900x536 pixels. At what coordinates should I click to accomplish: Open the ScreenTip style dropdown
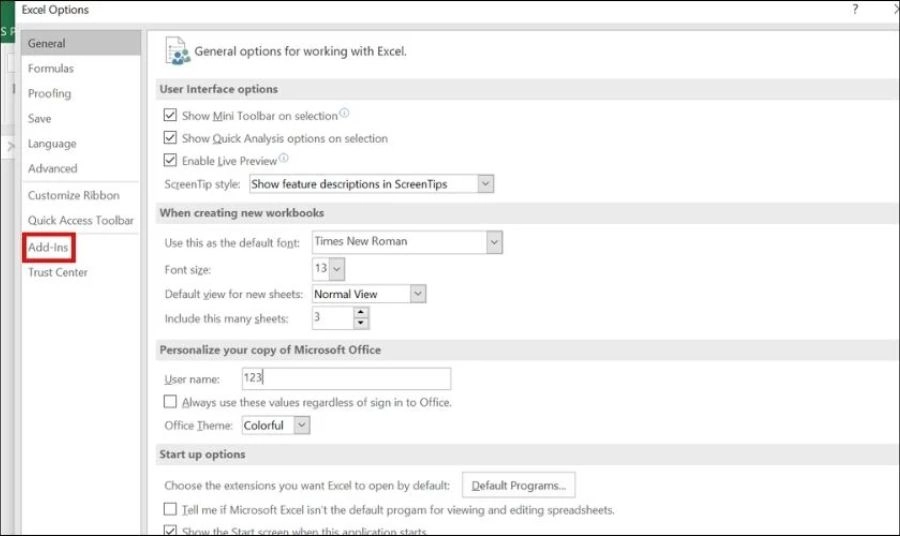click(486, 184)
